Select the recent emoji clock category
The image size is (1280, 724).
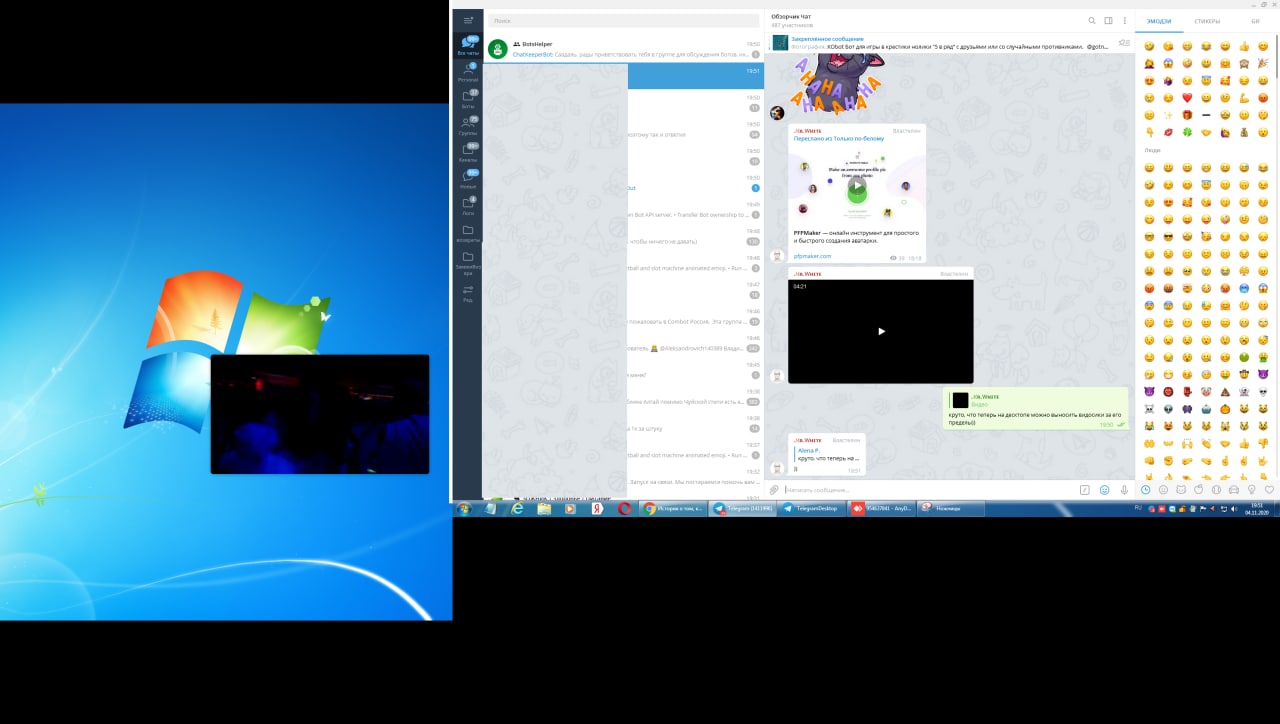(1146, 490)
